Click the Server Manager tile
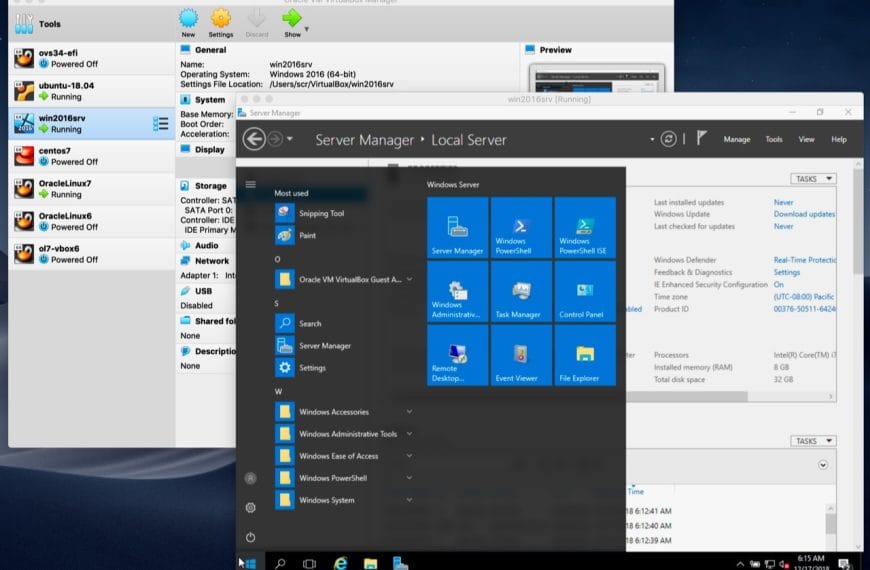Screen dimensions: 870x570 point(458,228)
